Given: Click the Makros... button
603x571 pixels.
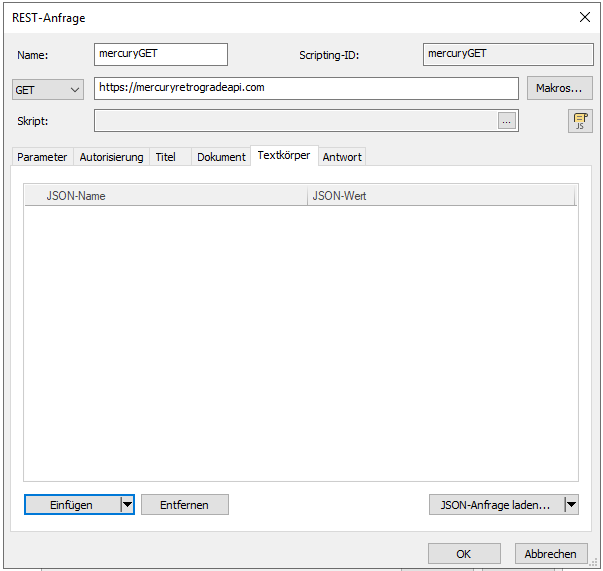Looking at the screenshot, I should point(559,88).
